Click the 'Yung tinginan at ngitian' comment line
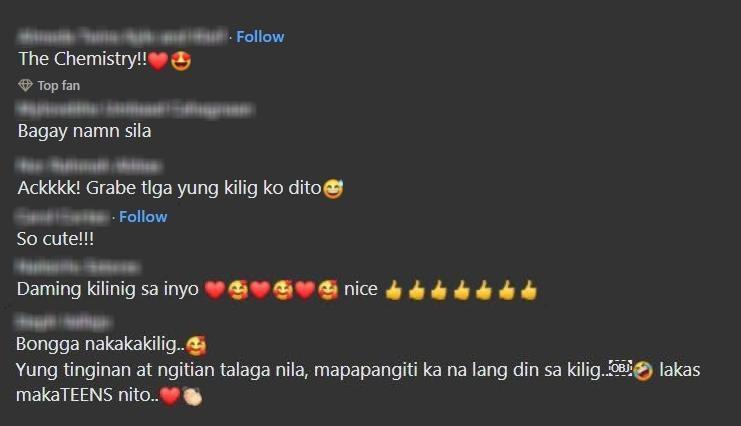 click(358, 370)
